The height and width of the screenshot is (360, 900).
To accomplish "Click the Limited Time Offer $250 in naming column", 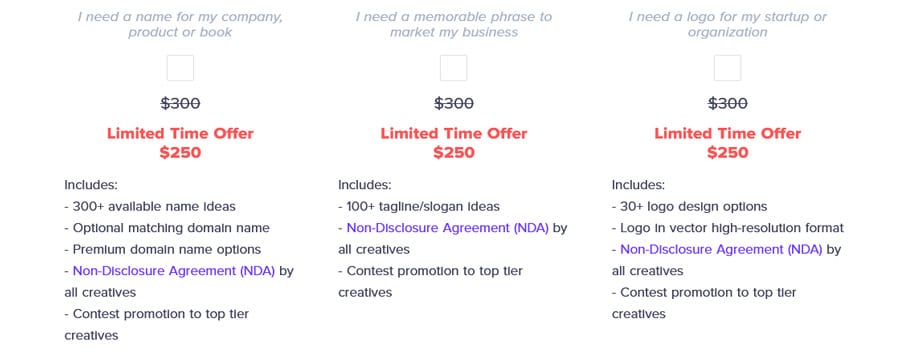I will (x=180, y=143).
